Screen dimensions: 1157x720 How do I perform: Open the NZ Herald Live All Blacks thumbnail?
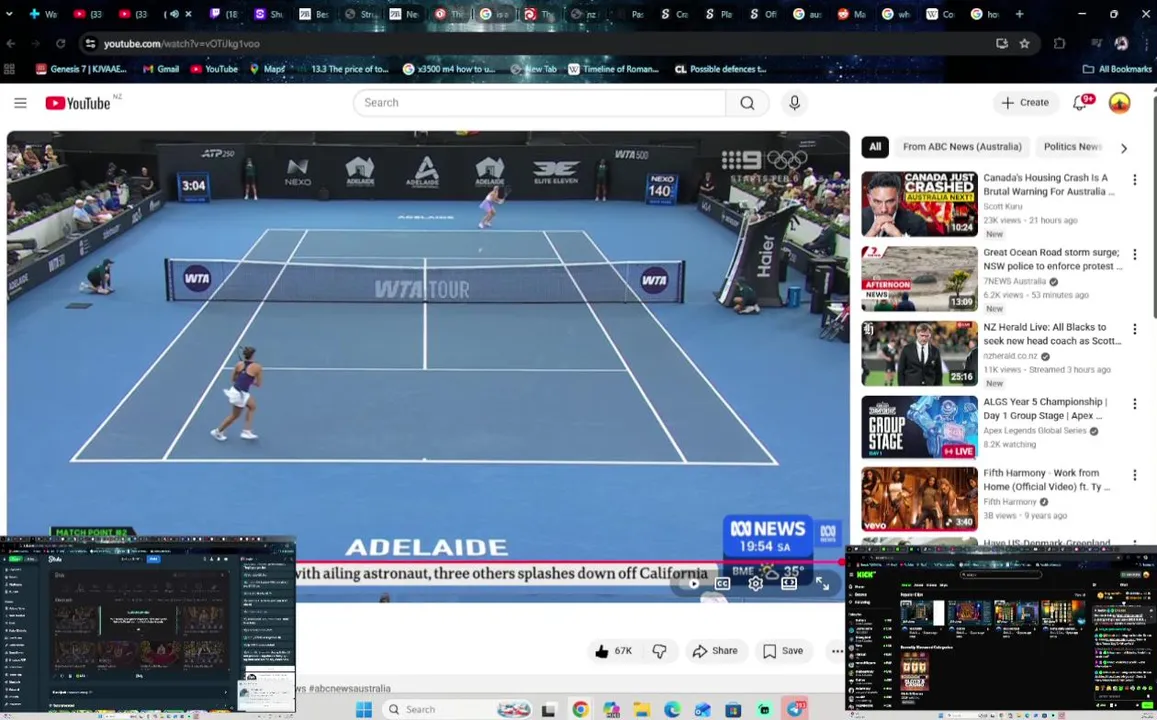[x=919, y=353]
